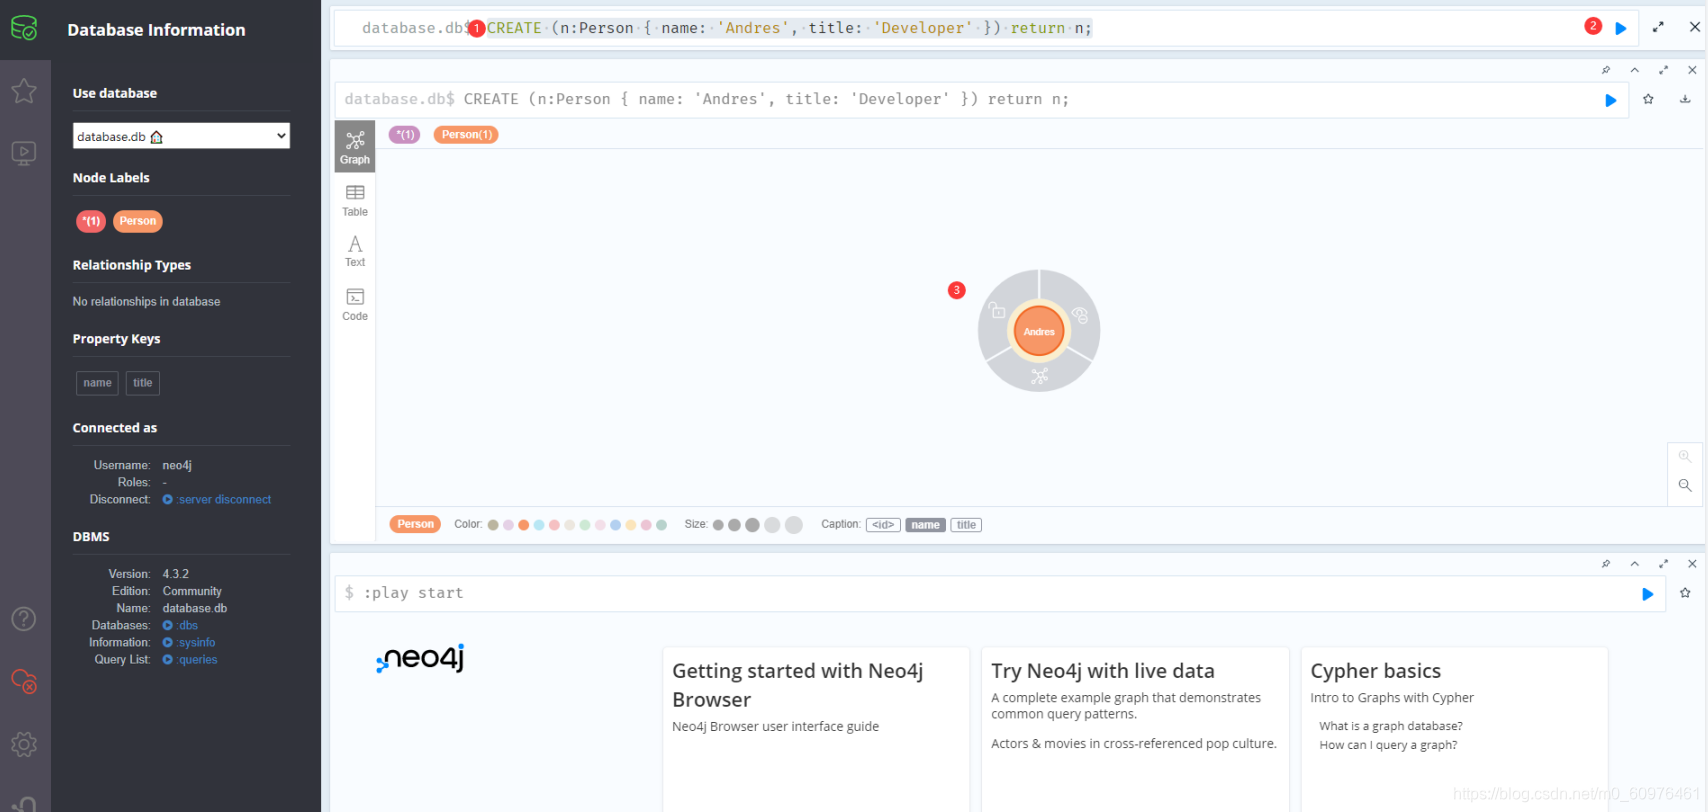Unlock the Andres node via ring icon
Image resolution: width=1708 pixels, height=812 pixels.
(998, 310)
